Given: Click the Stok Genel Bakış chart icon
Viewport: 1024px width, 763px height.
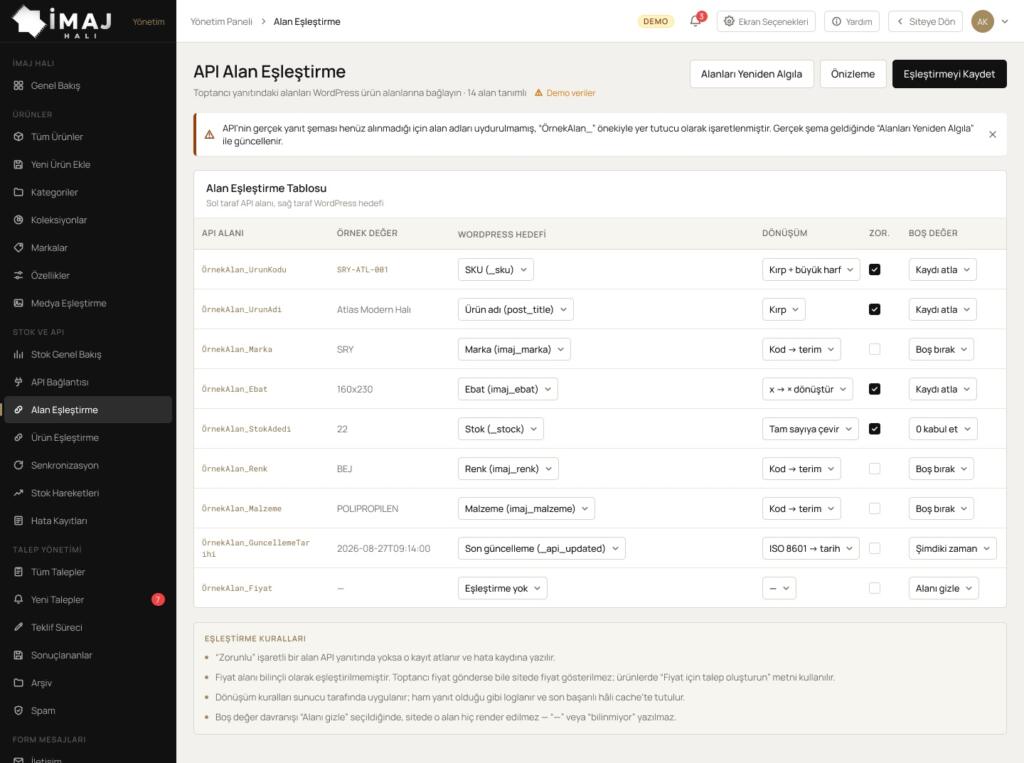Looking at the screenshot, I should tap(18, 354).
